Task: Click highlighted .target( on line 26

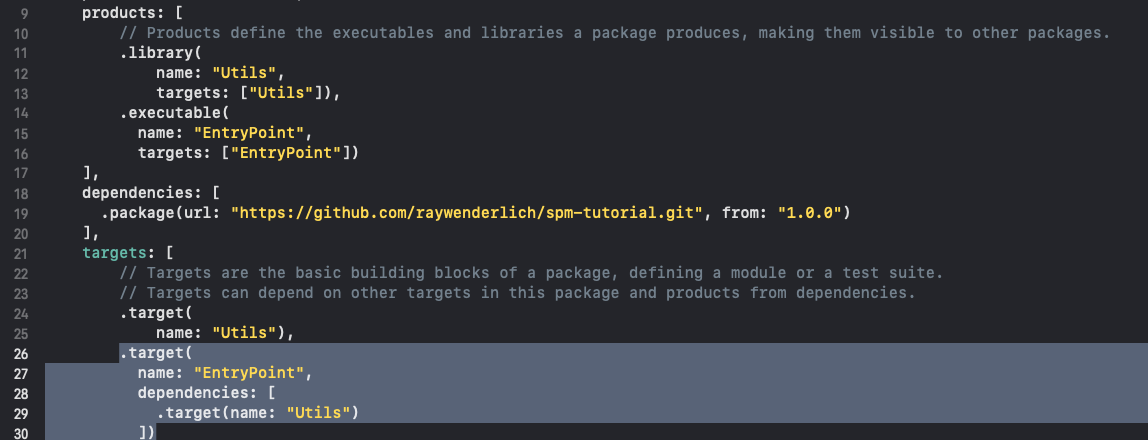Action: (156, 353)
